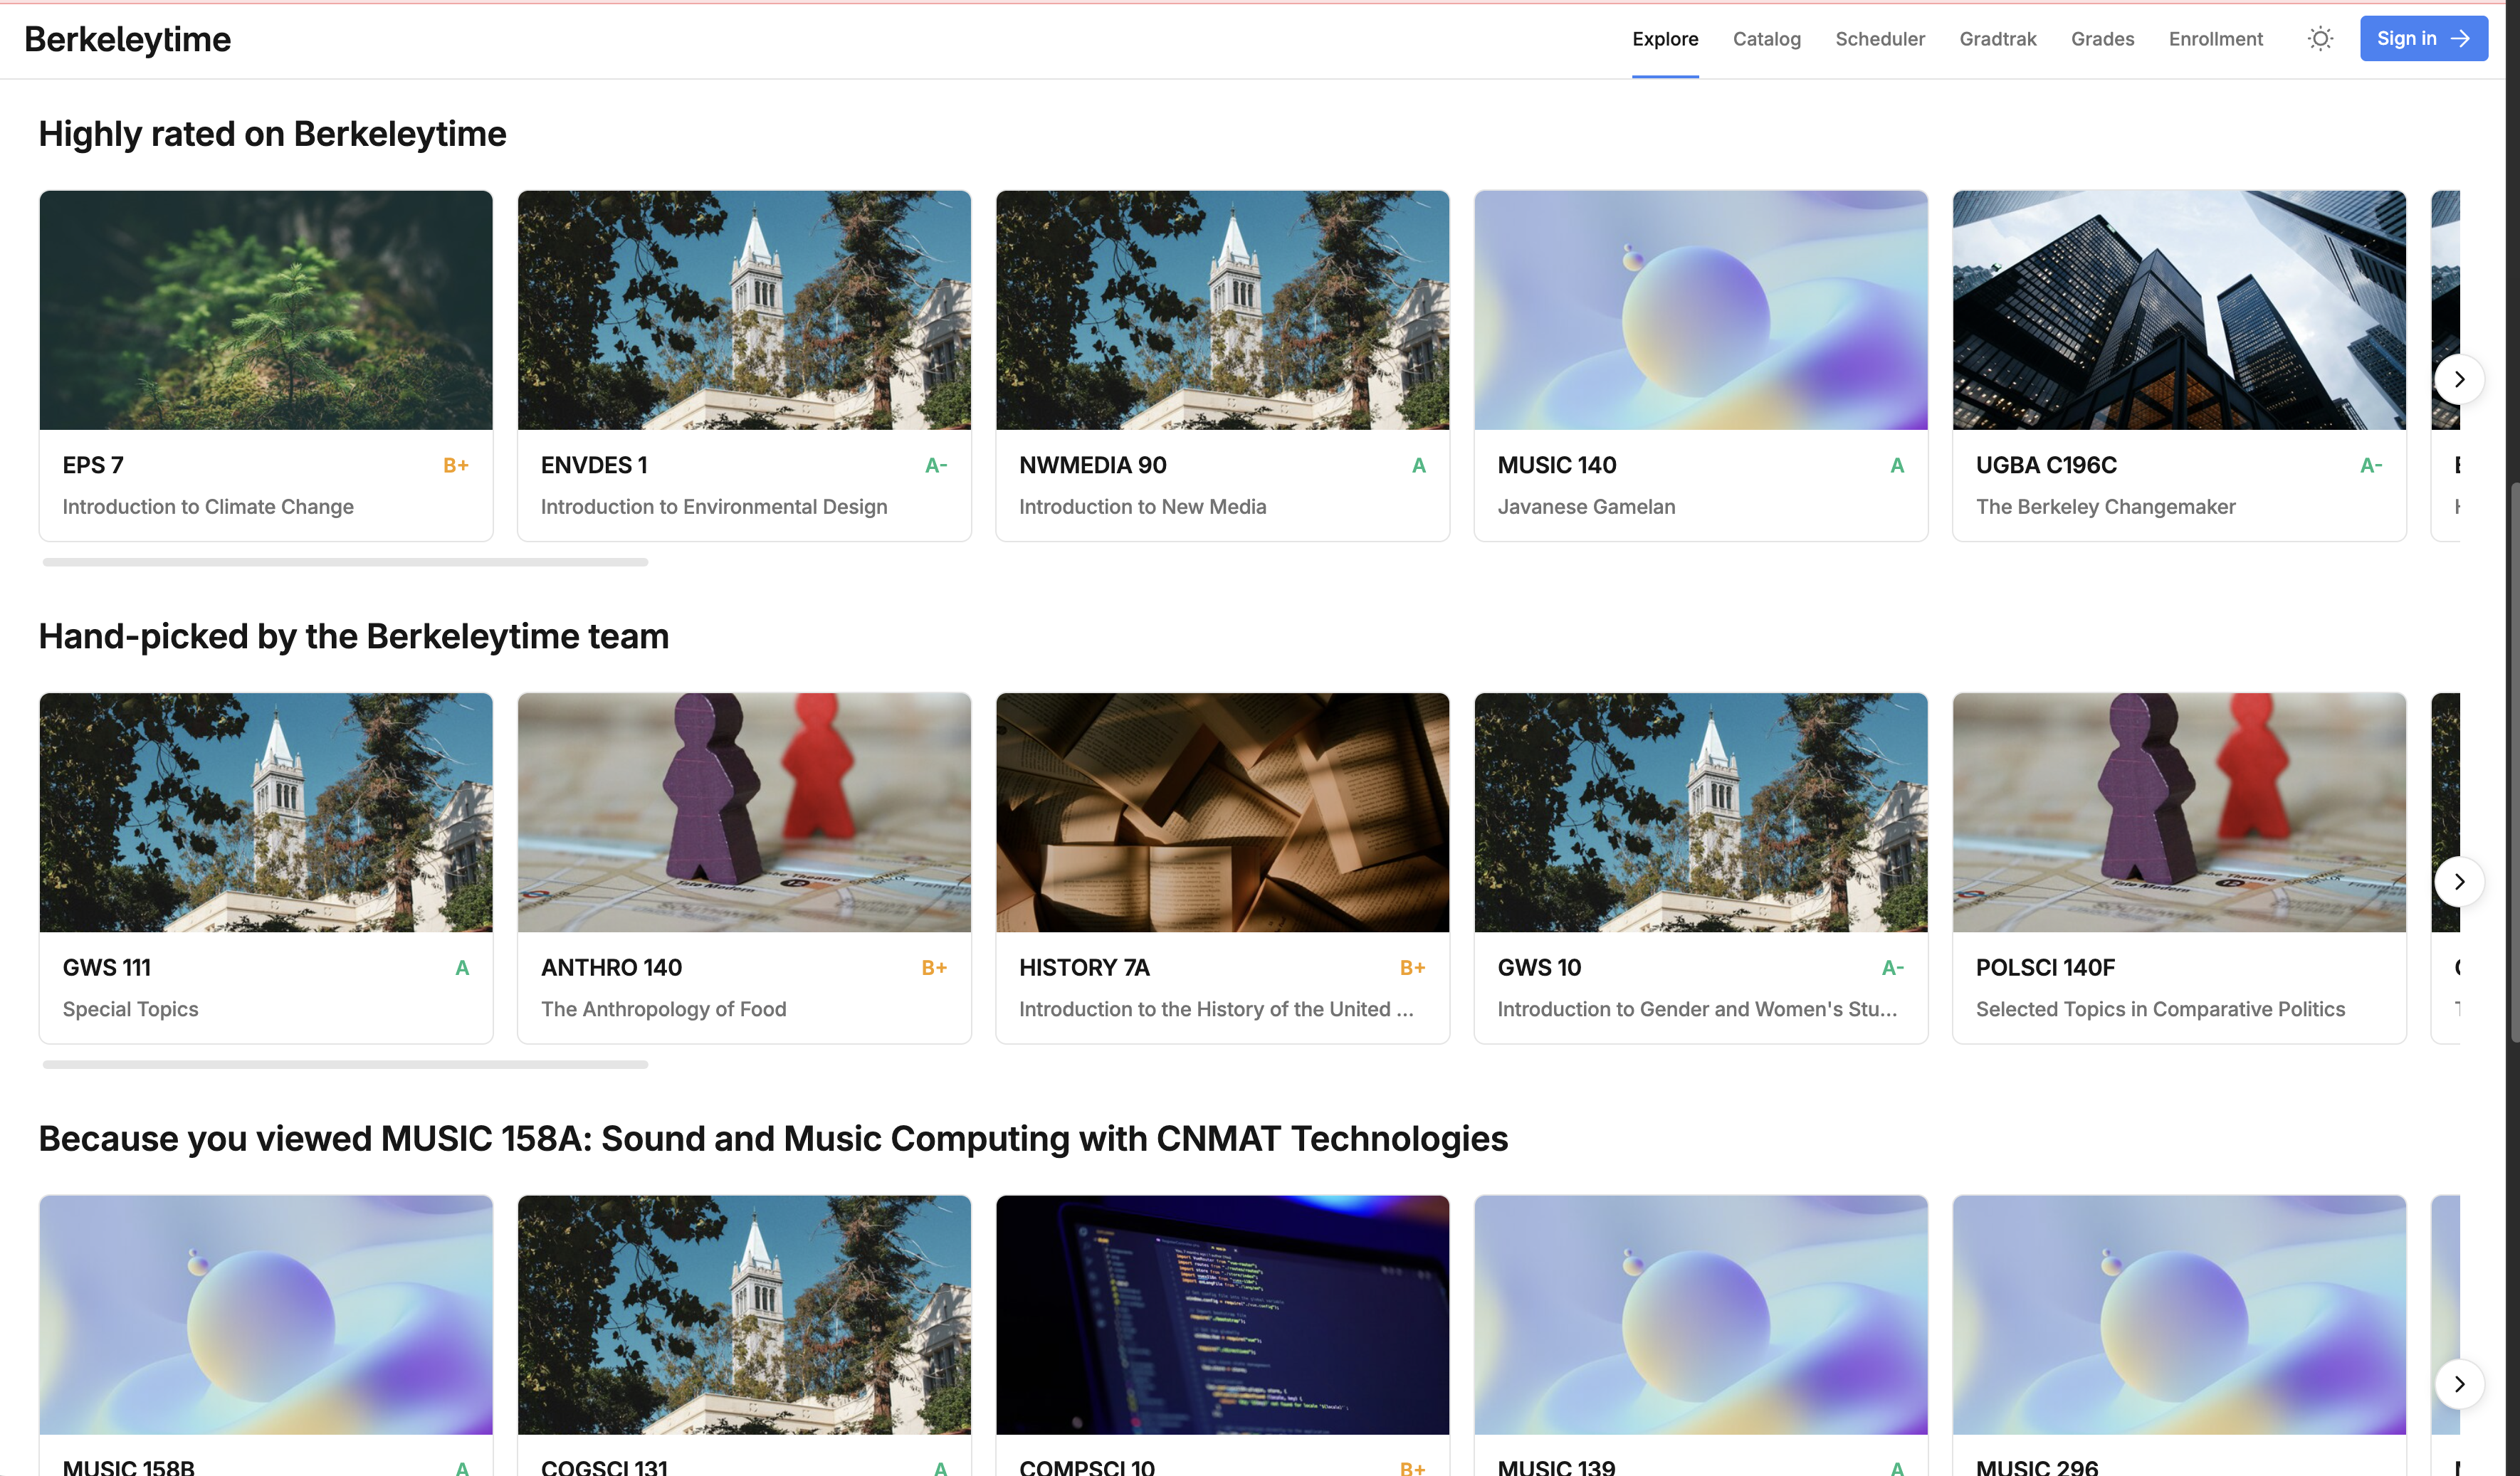Click the Introduction to Environmental Design title

tap(714, 507)
